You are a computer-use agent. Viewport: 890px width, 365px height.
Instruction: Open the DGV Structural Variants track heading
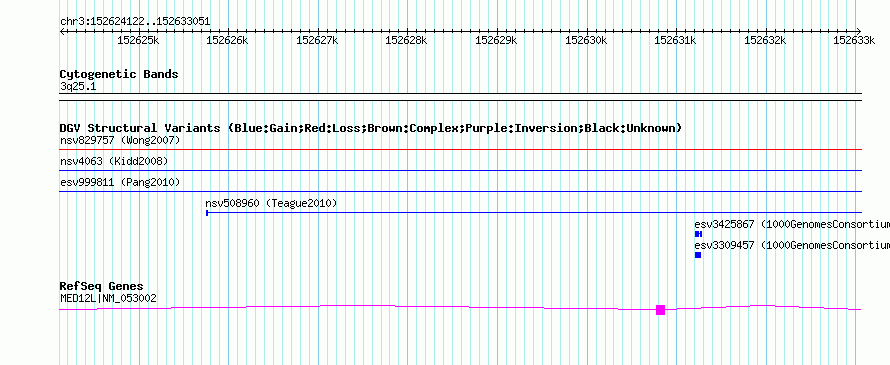pyautogui.click(x=371, y=128)
